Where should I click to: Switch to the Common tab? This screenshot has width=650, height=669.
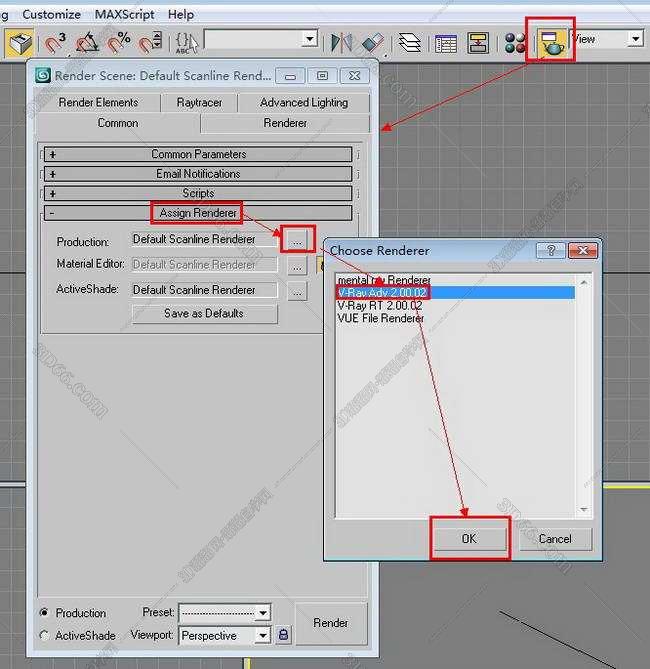(118, 123)
